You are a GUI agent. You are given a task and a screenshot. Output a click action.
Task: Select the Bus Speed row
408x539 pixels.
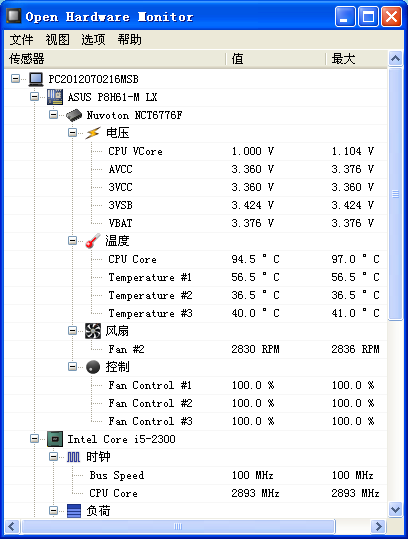tap(196, 475)
